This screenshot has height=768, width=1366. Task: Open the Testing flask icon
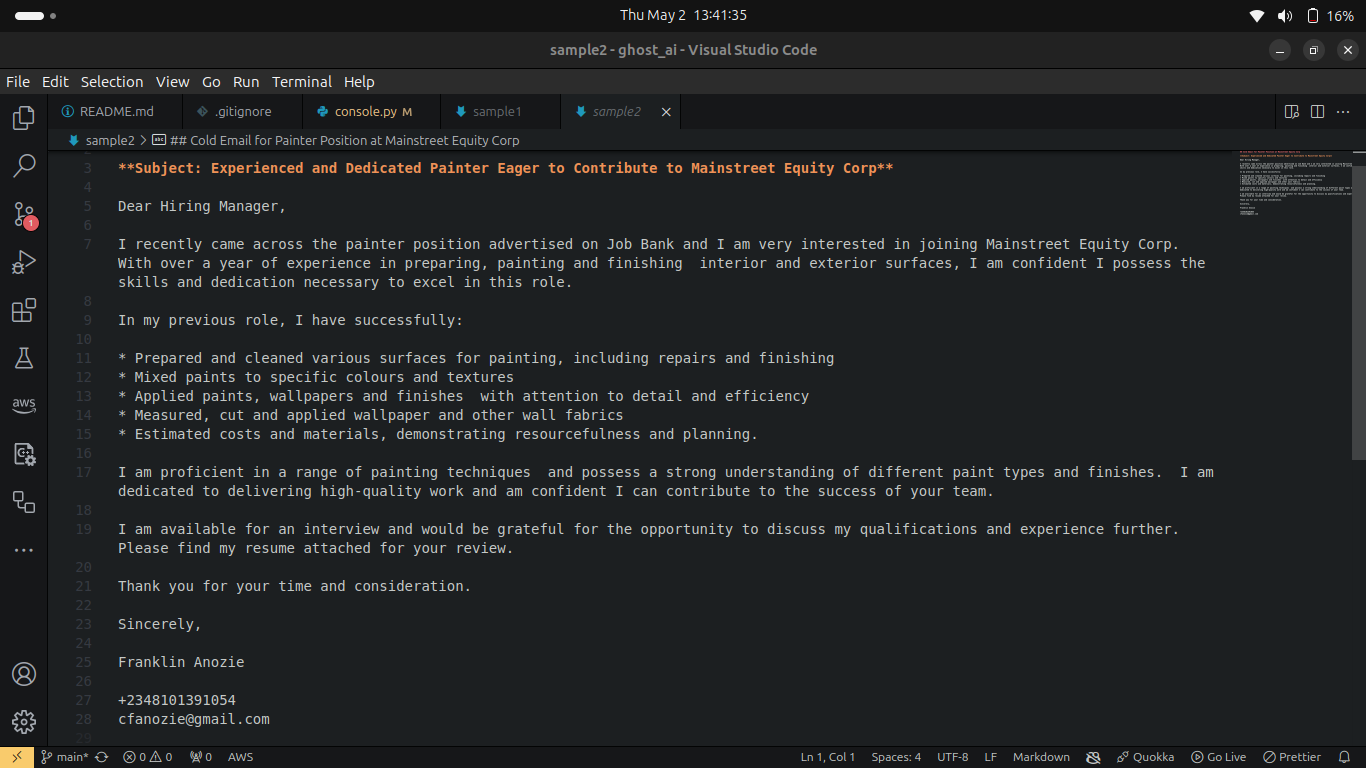(x=24, y=358)
